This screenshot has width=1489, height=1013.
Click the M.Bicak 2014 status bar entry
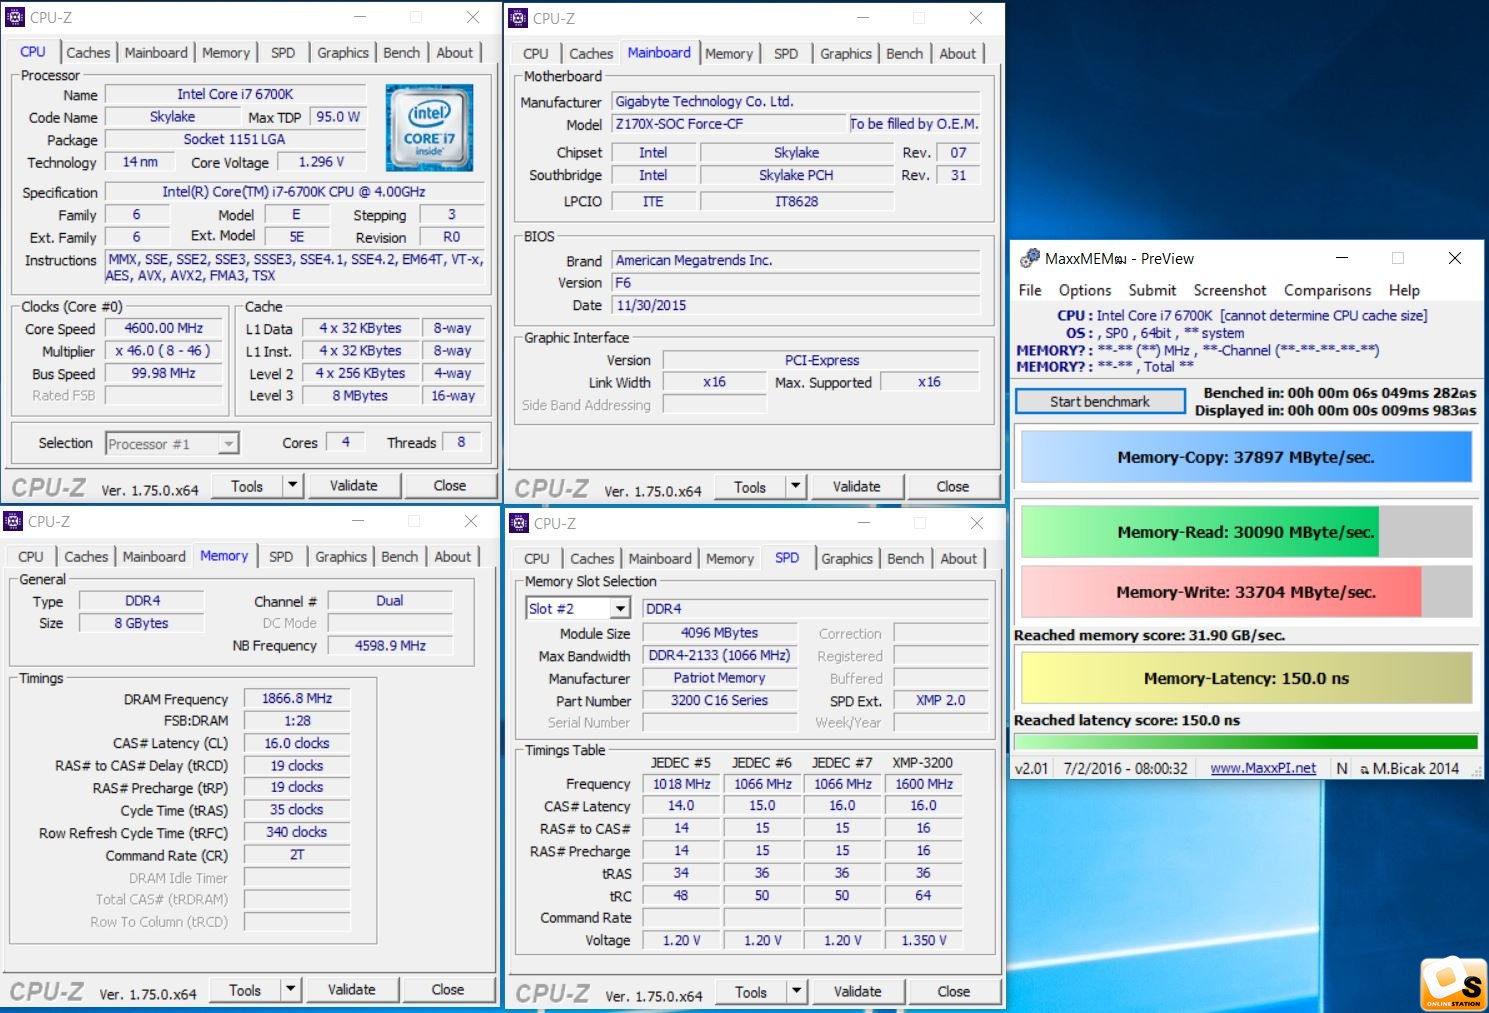(x=1409, y=768)
